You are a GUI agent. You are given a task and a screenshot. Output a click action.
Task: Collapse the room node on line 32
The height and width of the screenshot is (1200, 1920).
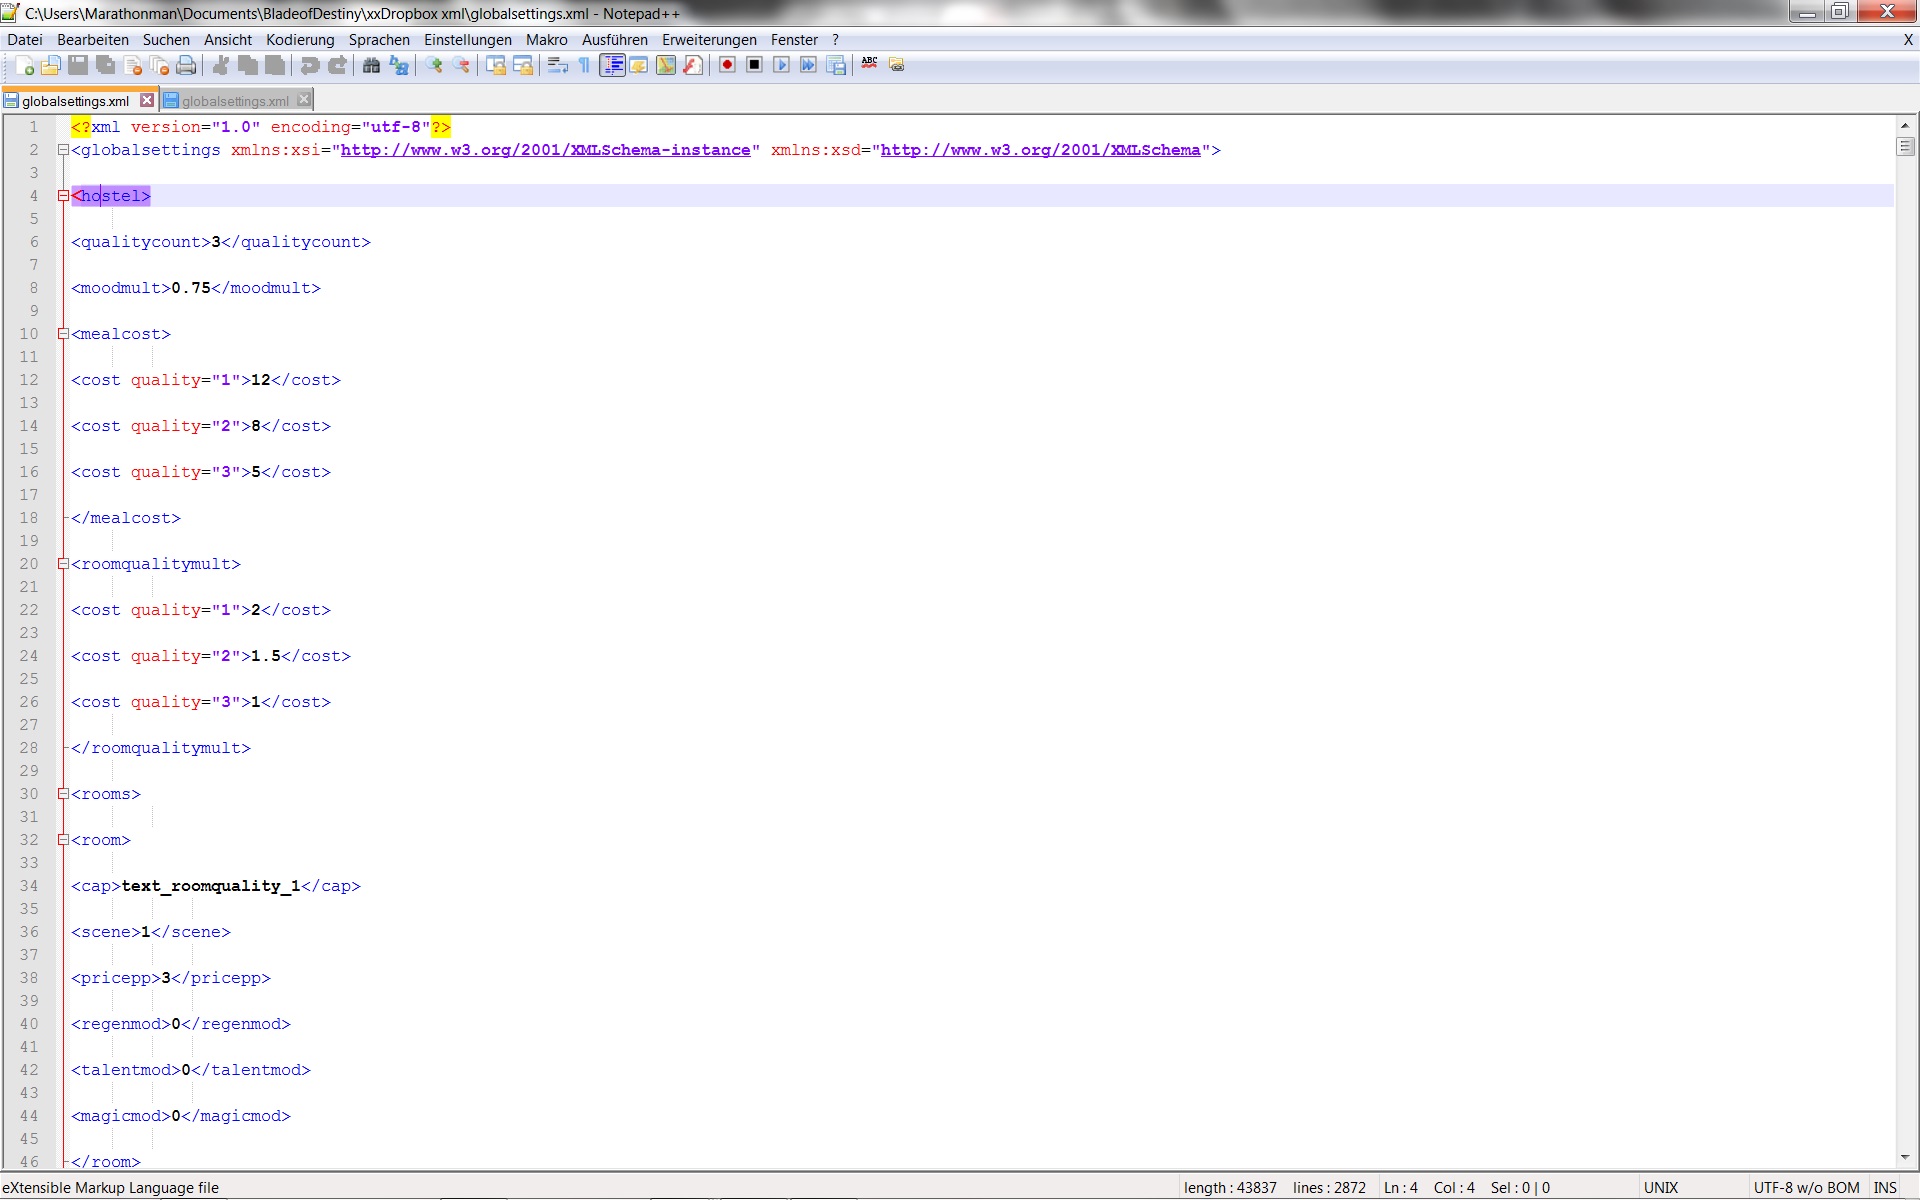click(x=63, y=840)
